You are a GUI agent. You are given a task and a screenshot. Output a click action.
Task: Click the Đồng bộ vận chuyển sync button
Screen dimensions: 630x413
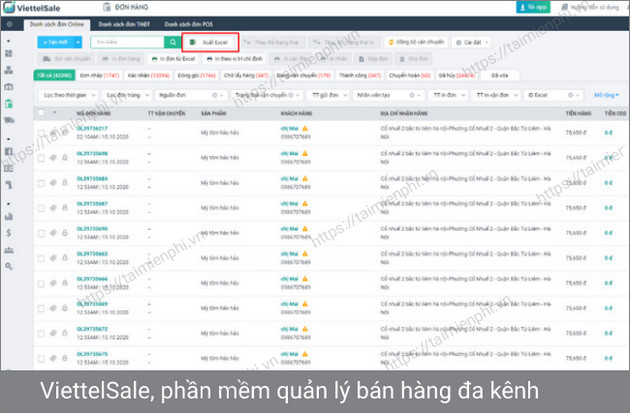pos(415,43)
